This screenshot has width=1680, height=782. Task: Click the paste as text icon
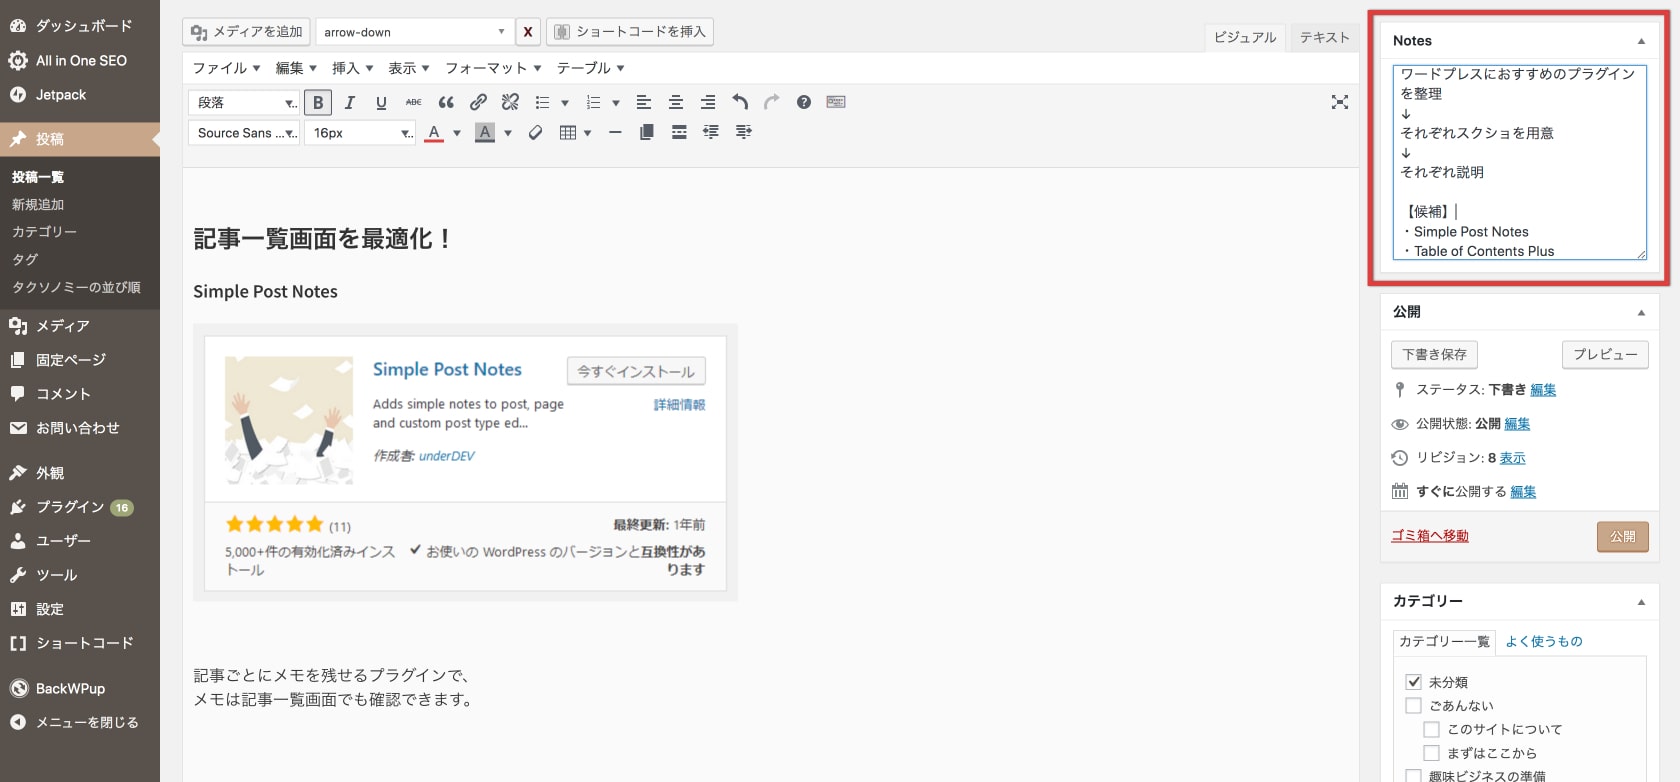647,132
